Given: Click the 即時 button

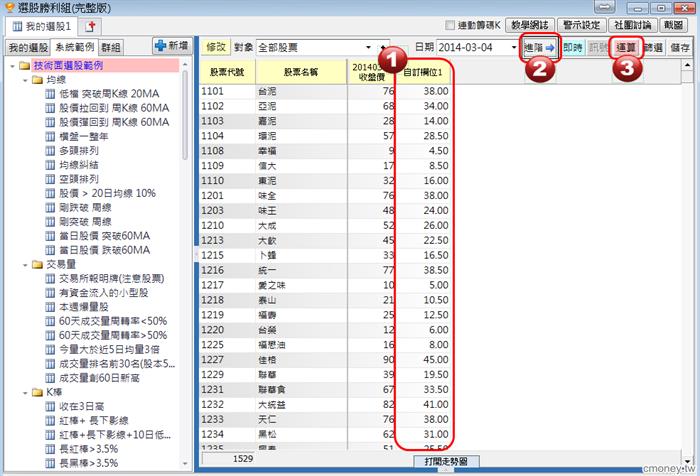Looking at the screenshot, I should point(572,47).
